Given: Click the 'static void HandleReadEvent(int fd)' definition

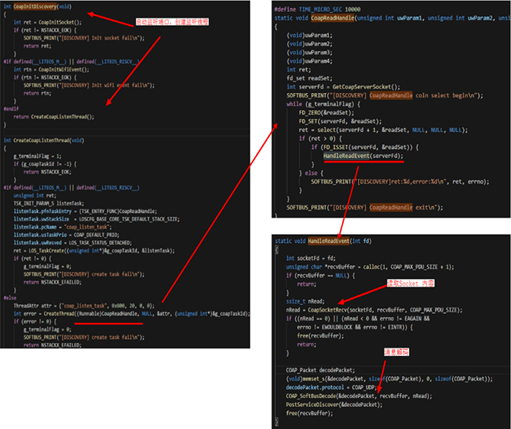Looking at the screenshot, I should [323, 241].
